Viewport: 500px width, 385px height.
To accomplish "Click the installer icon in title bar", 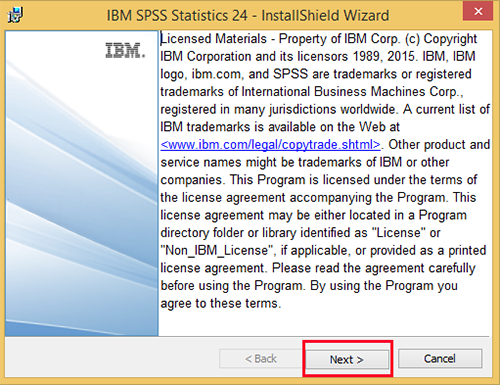I will (15, 15).
